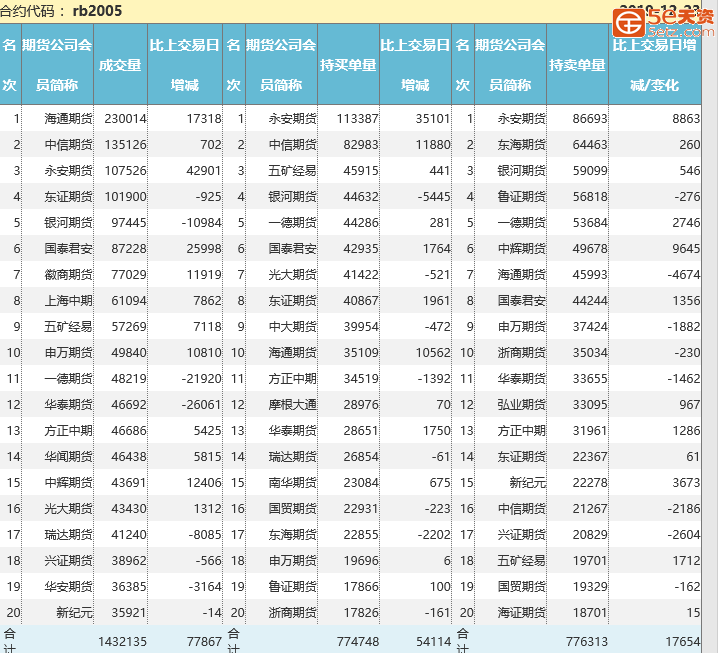720x653 pixels.
Task: Select 海通期货 in the volume ranking
Action: (x=68, y=119)
